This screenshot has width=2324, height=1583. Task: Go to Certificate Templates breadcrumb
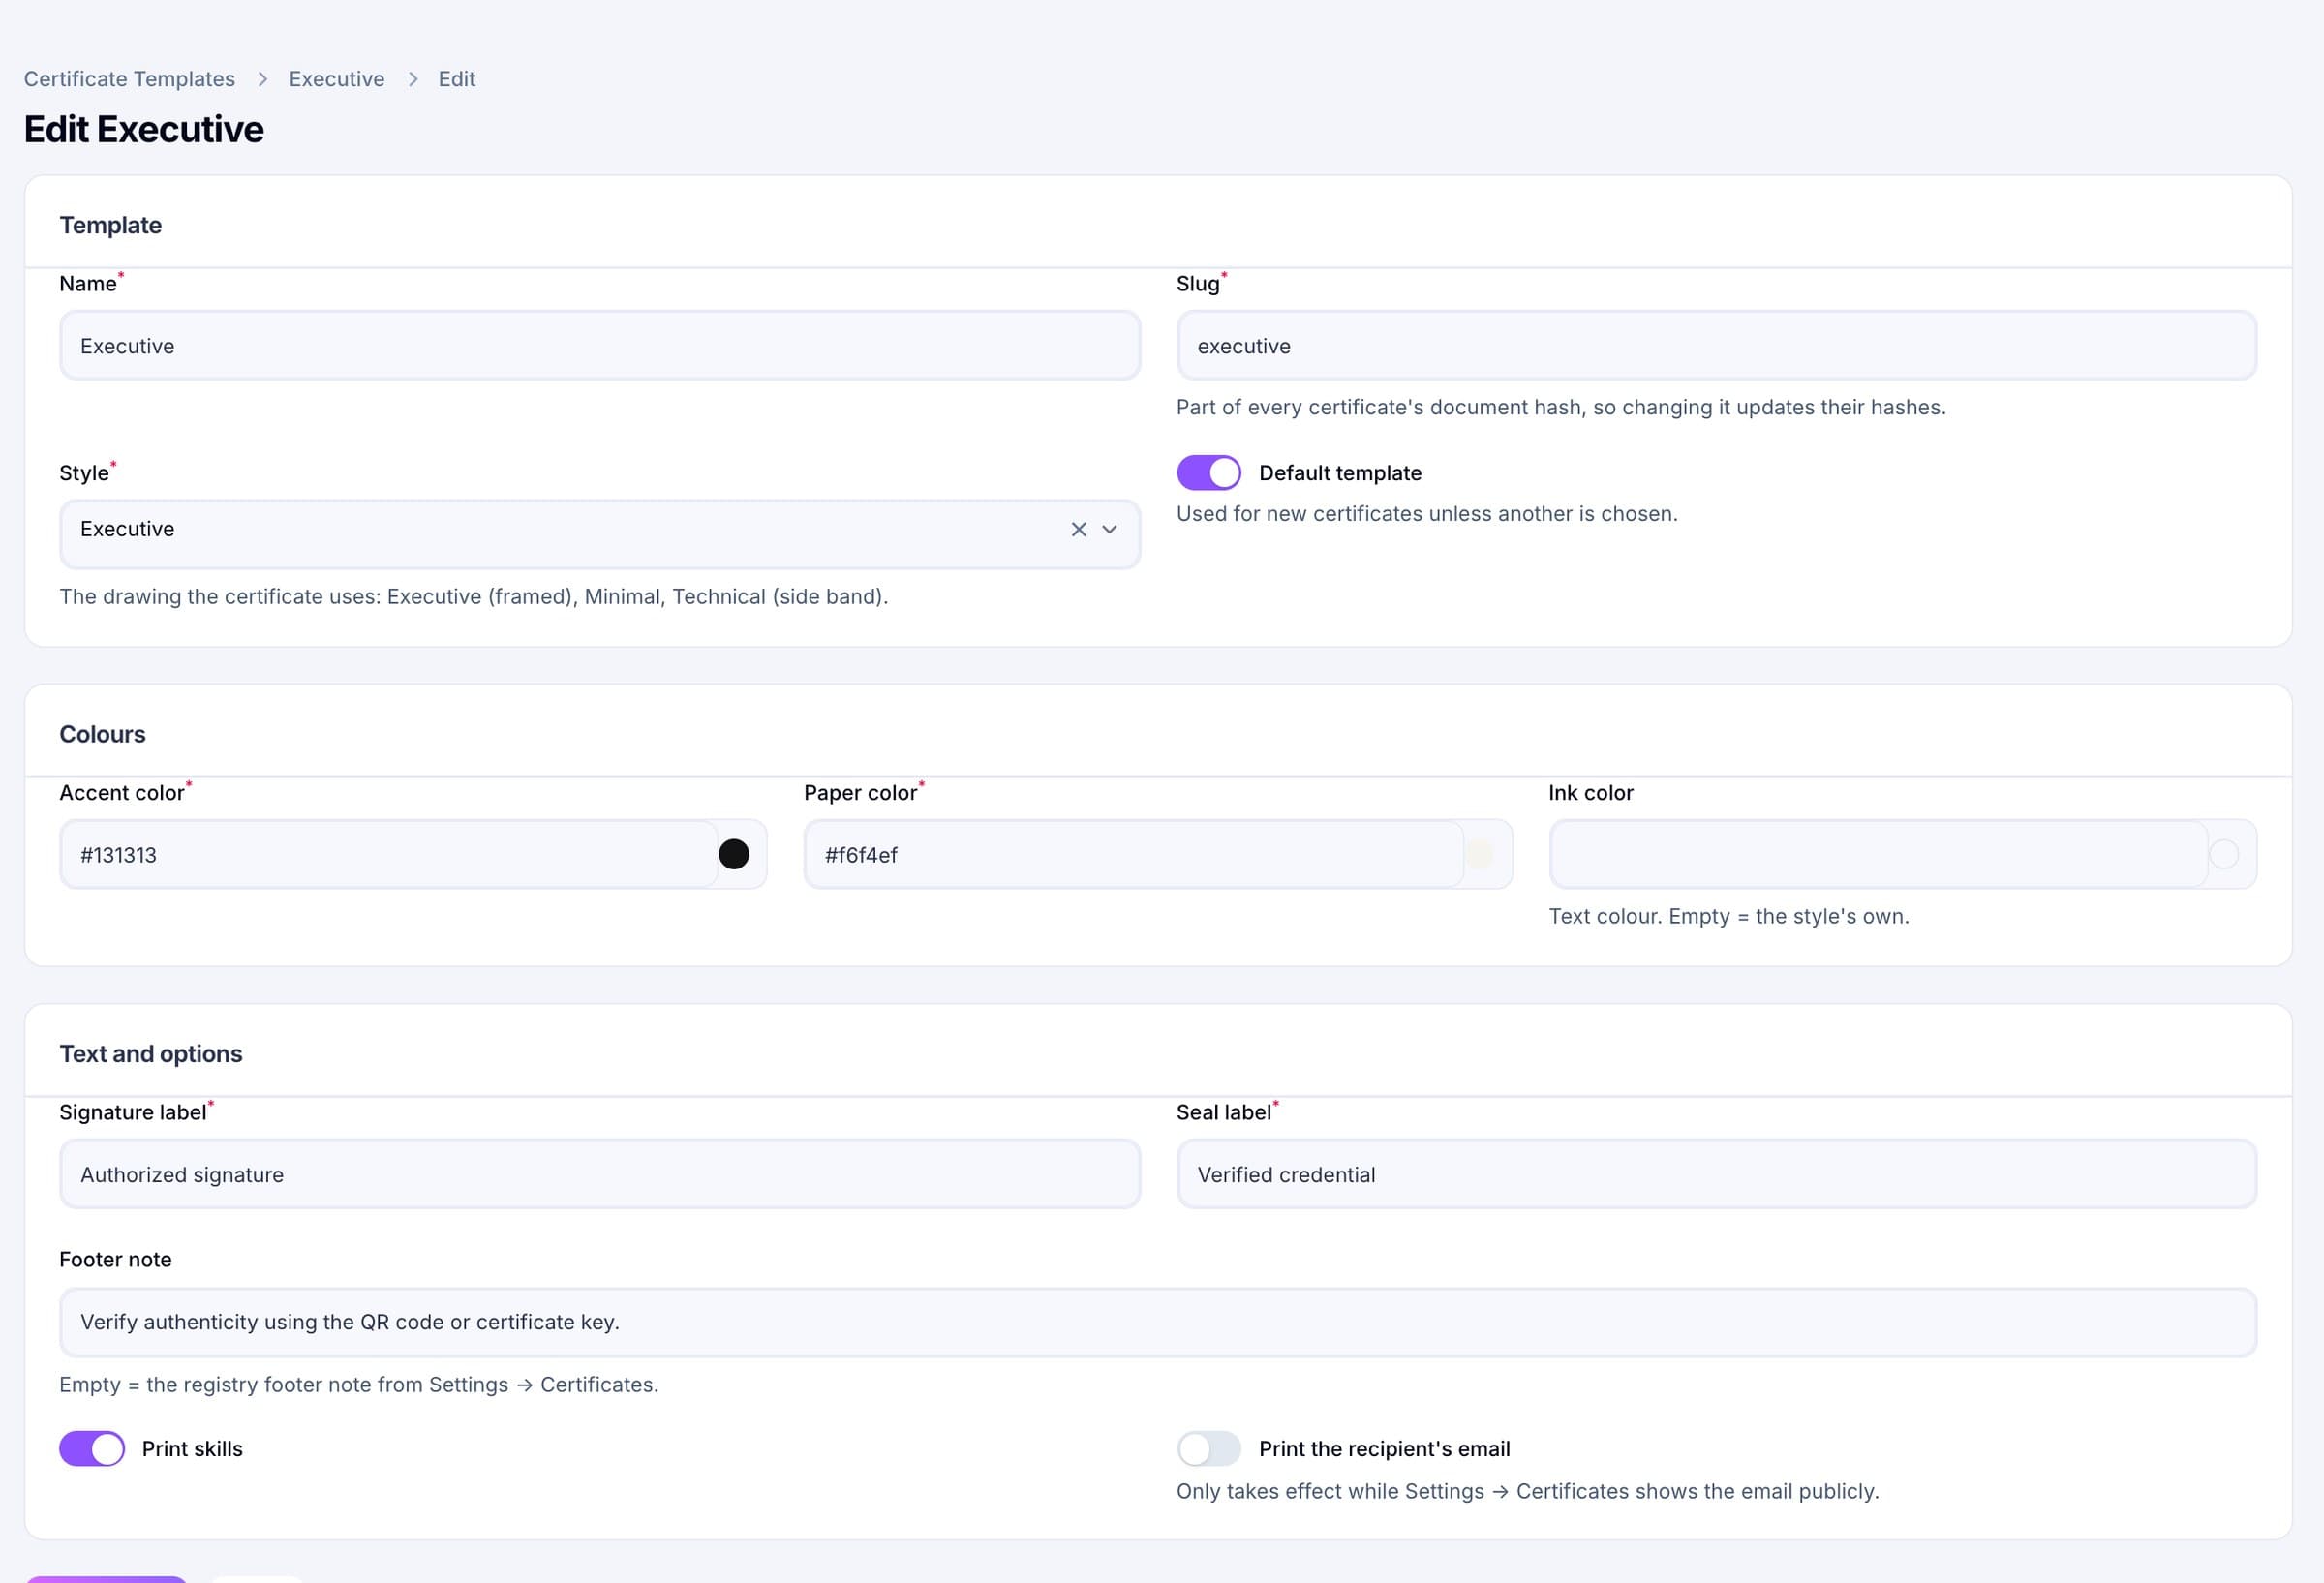(x=130, y=79)
